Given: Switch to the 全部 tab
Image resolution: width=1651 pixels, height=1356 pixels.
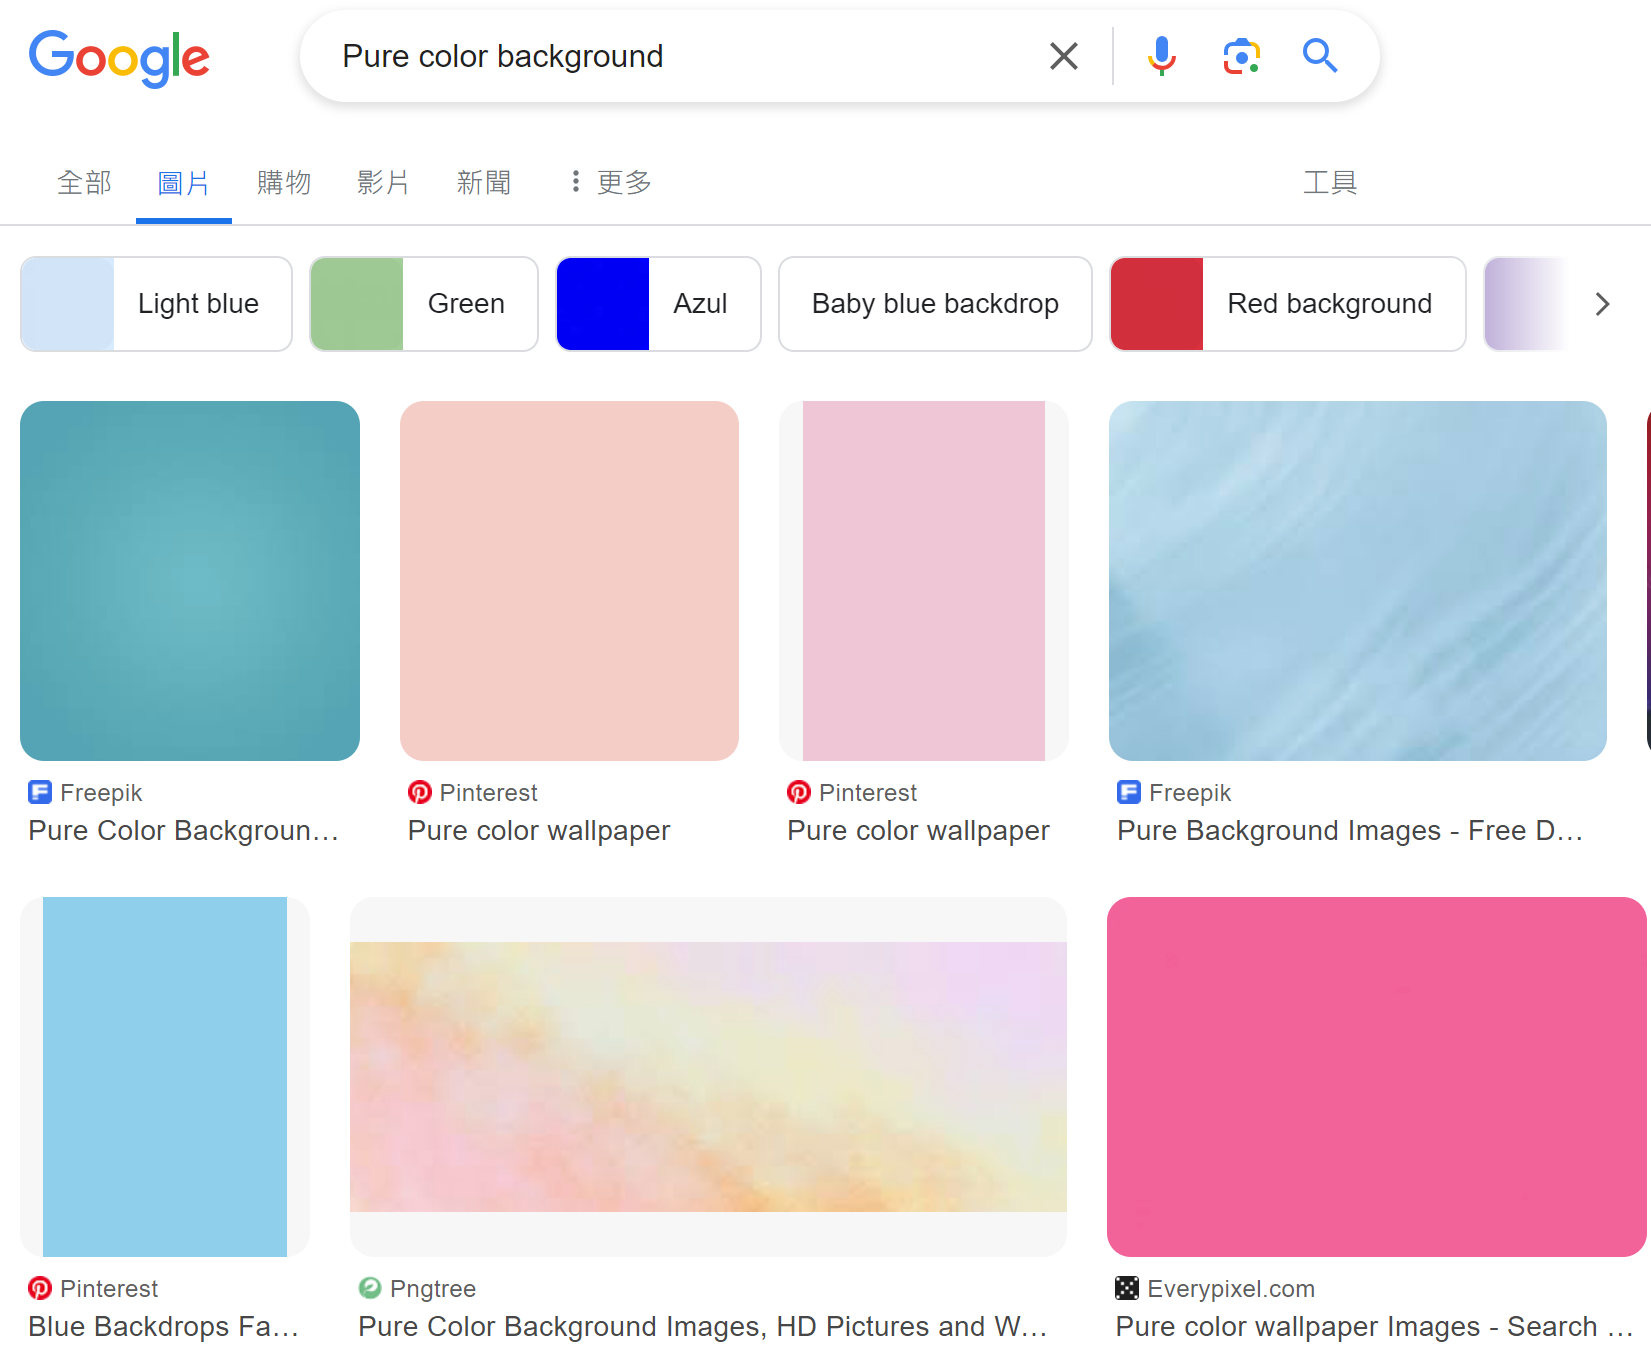Looking at the screenshot, I should pyautogui.click(x=84, y=182).
